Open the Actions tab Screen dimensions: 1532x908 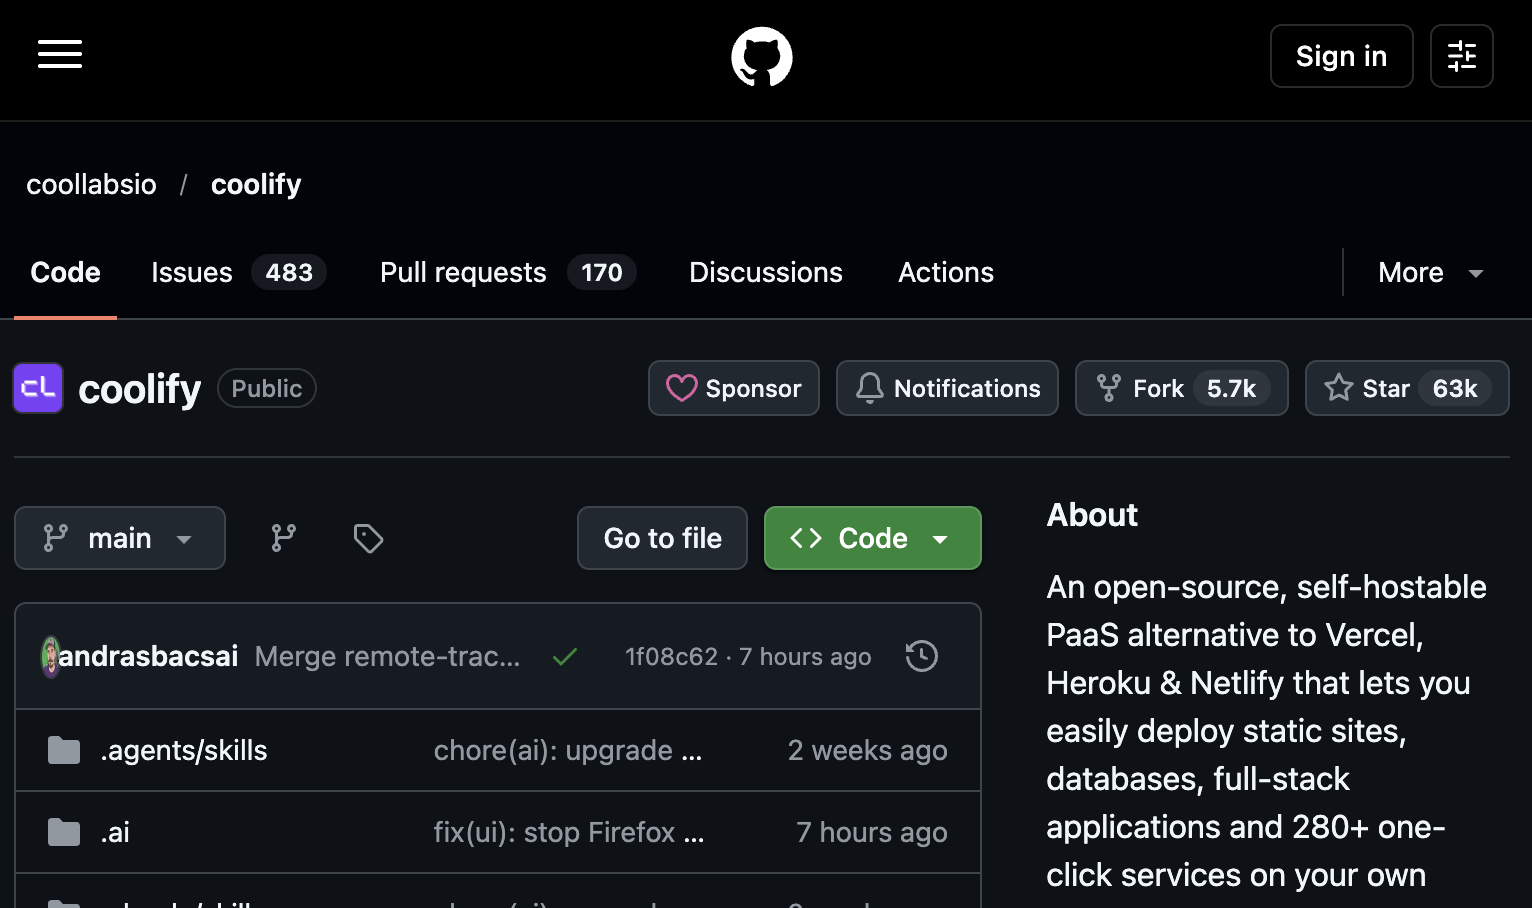click(946, 272)
